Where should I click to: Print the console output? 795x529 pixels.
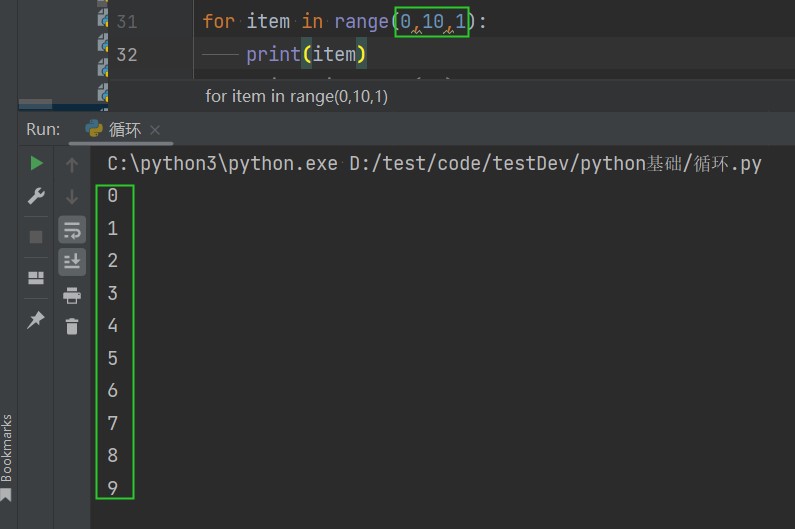pos(72,295)
